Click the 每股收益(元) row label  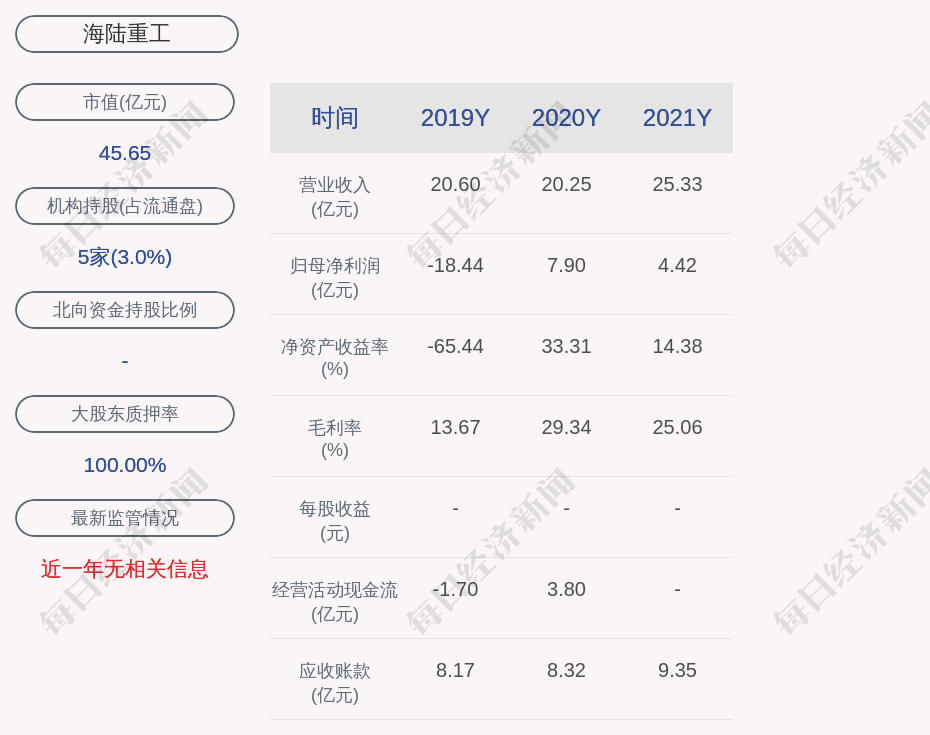335,521
